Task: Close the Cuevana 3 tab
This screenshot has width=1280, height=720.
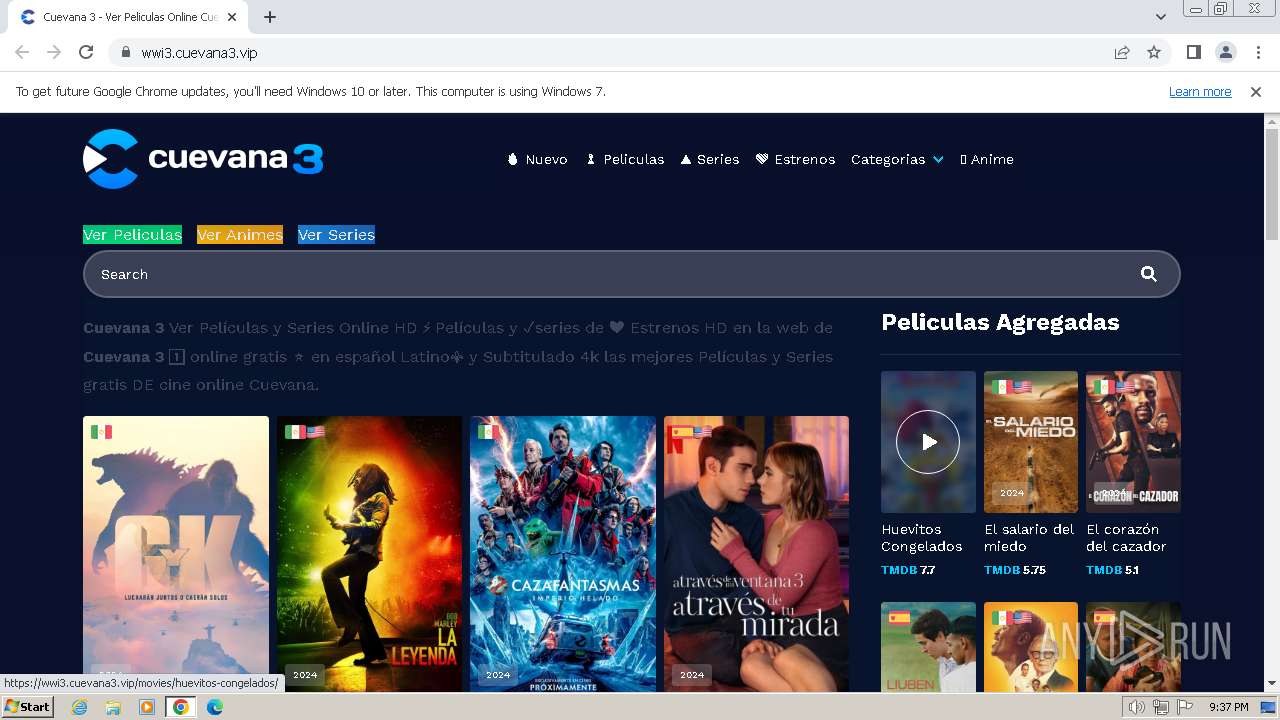Action: [231, 17]
